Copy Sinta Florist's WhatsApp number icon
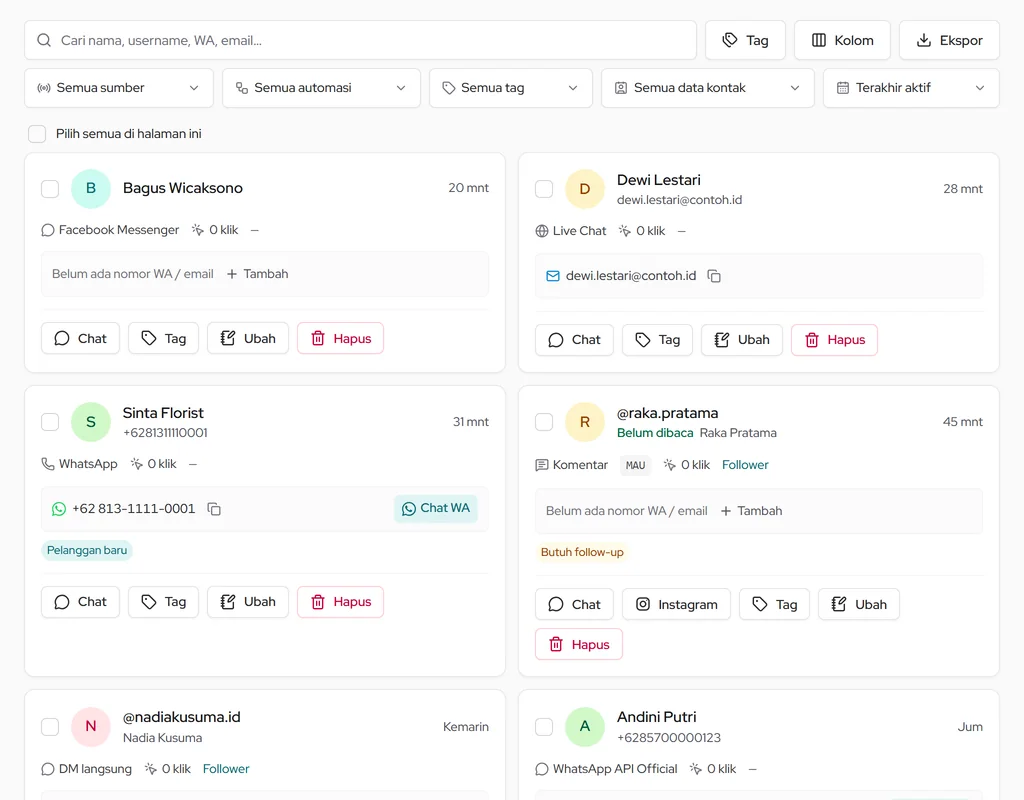This screenshot has width=1024, height=800. click(214, 509)
